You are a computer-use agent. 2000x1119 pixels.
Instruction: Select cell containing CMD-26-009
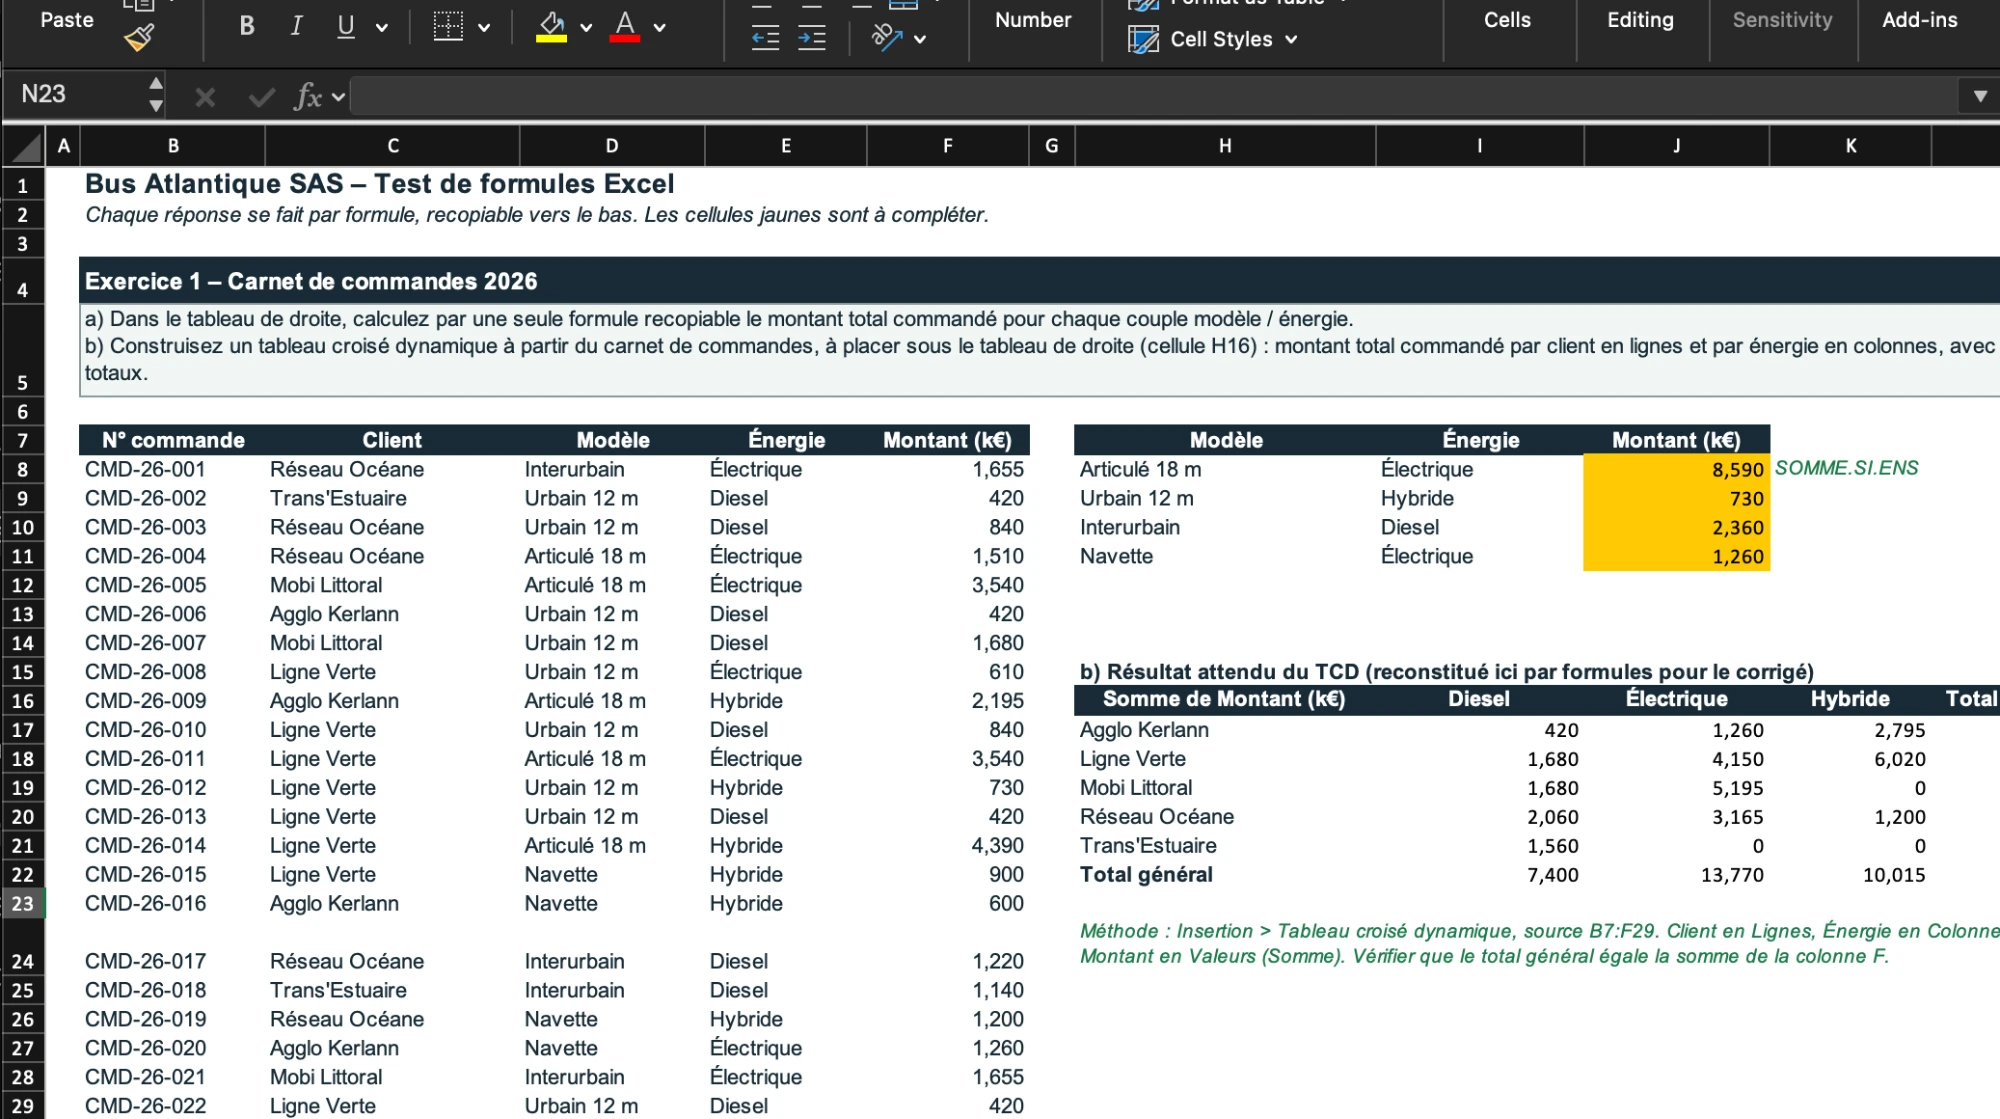[172, 701]
